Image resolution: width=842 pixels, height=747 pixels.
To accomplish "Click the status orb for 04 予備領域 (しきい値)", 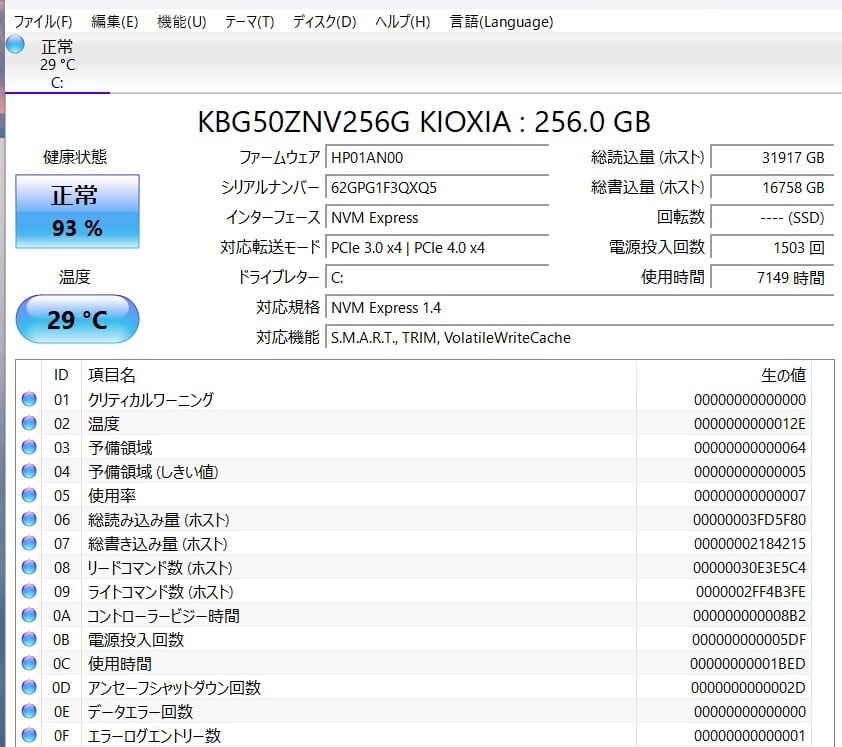I will click(x=29, y=471).
